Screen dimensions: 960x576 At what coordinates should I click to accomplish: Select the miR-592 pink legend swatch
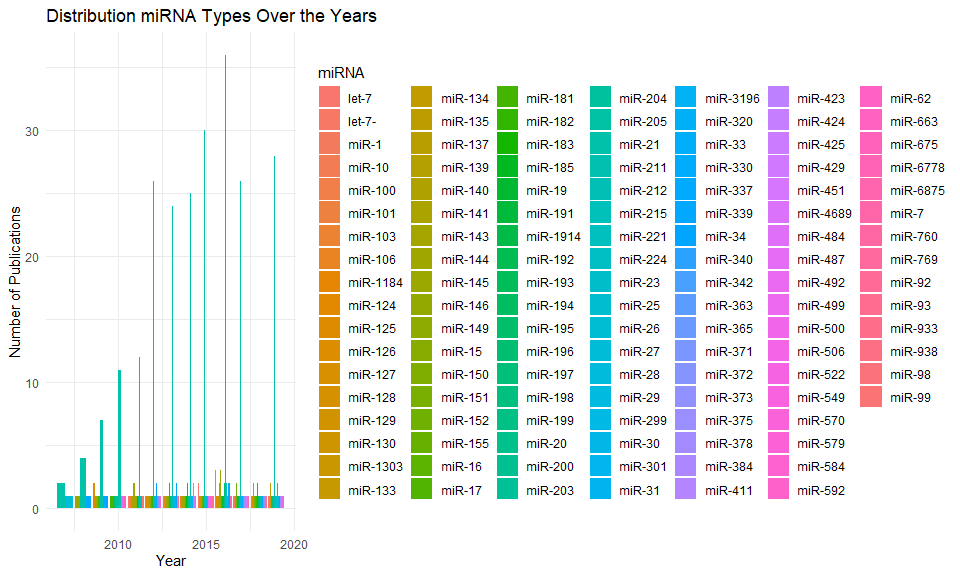coord(781,490)
